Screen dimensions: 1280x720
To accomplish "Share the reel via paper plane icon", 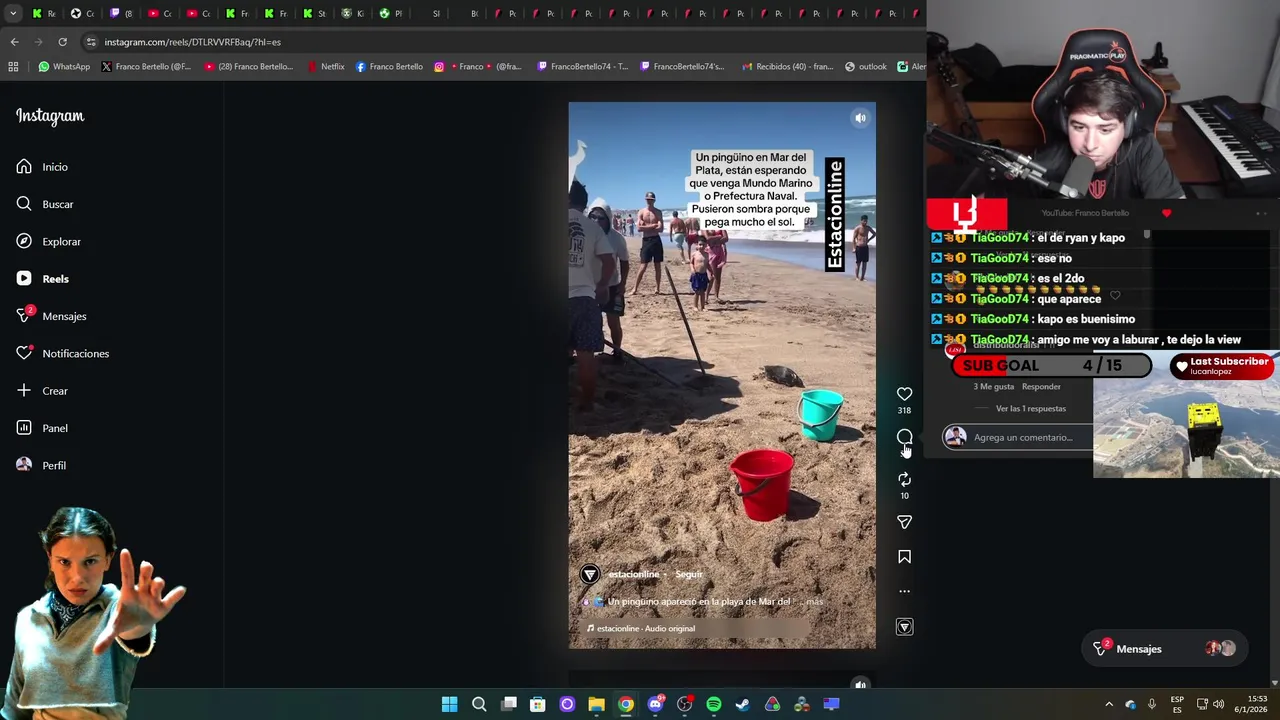I will click(x=904, y=522).
